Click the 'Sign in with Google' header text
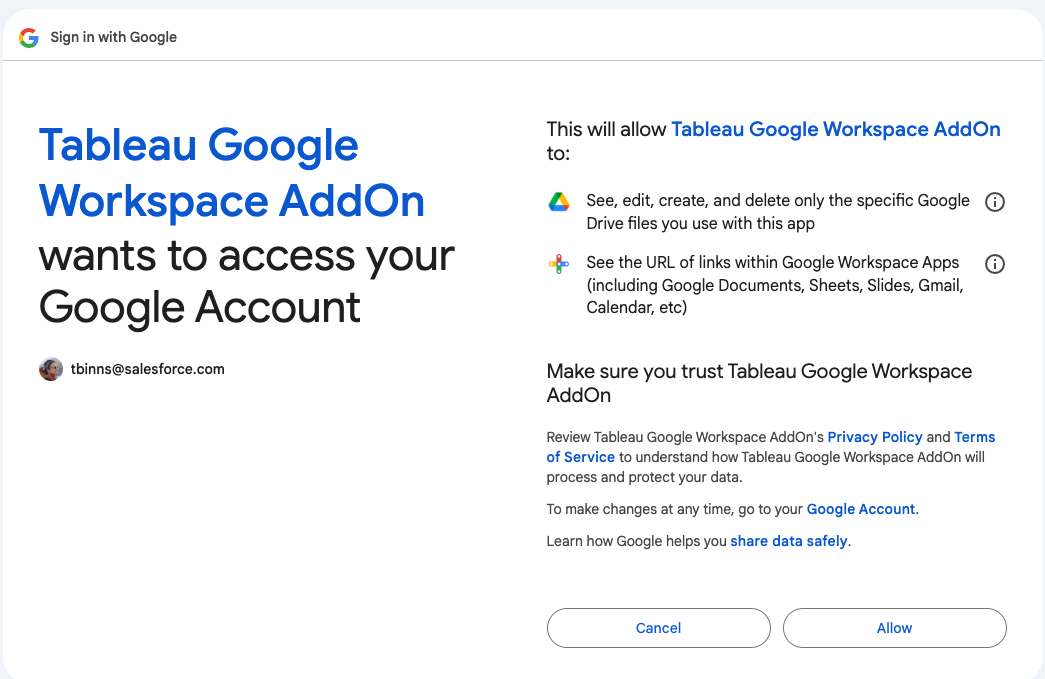The width and height of the screenshot is (1045, 679). (113, 37)
